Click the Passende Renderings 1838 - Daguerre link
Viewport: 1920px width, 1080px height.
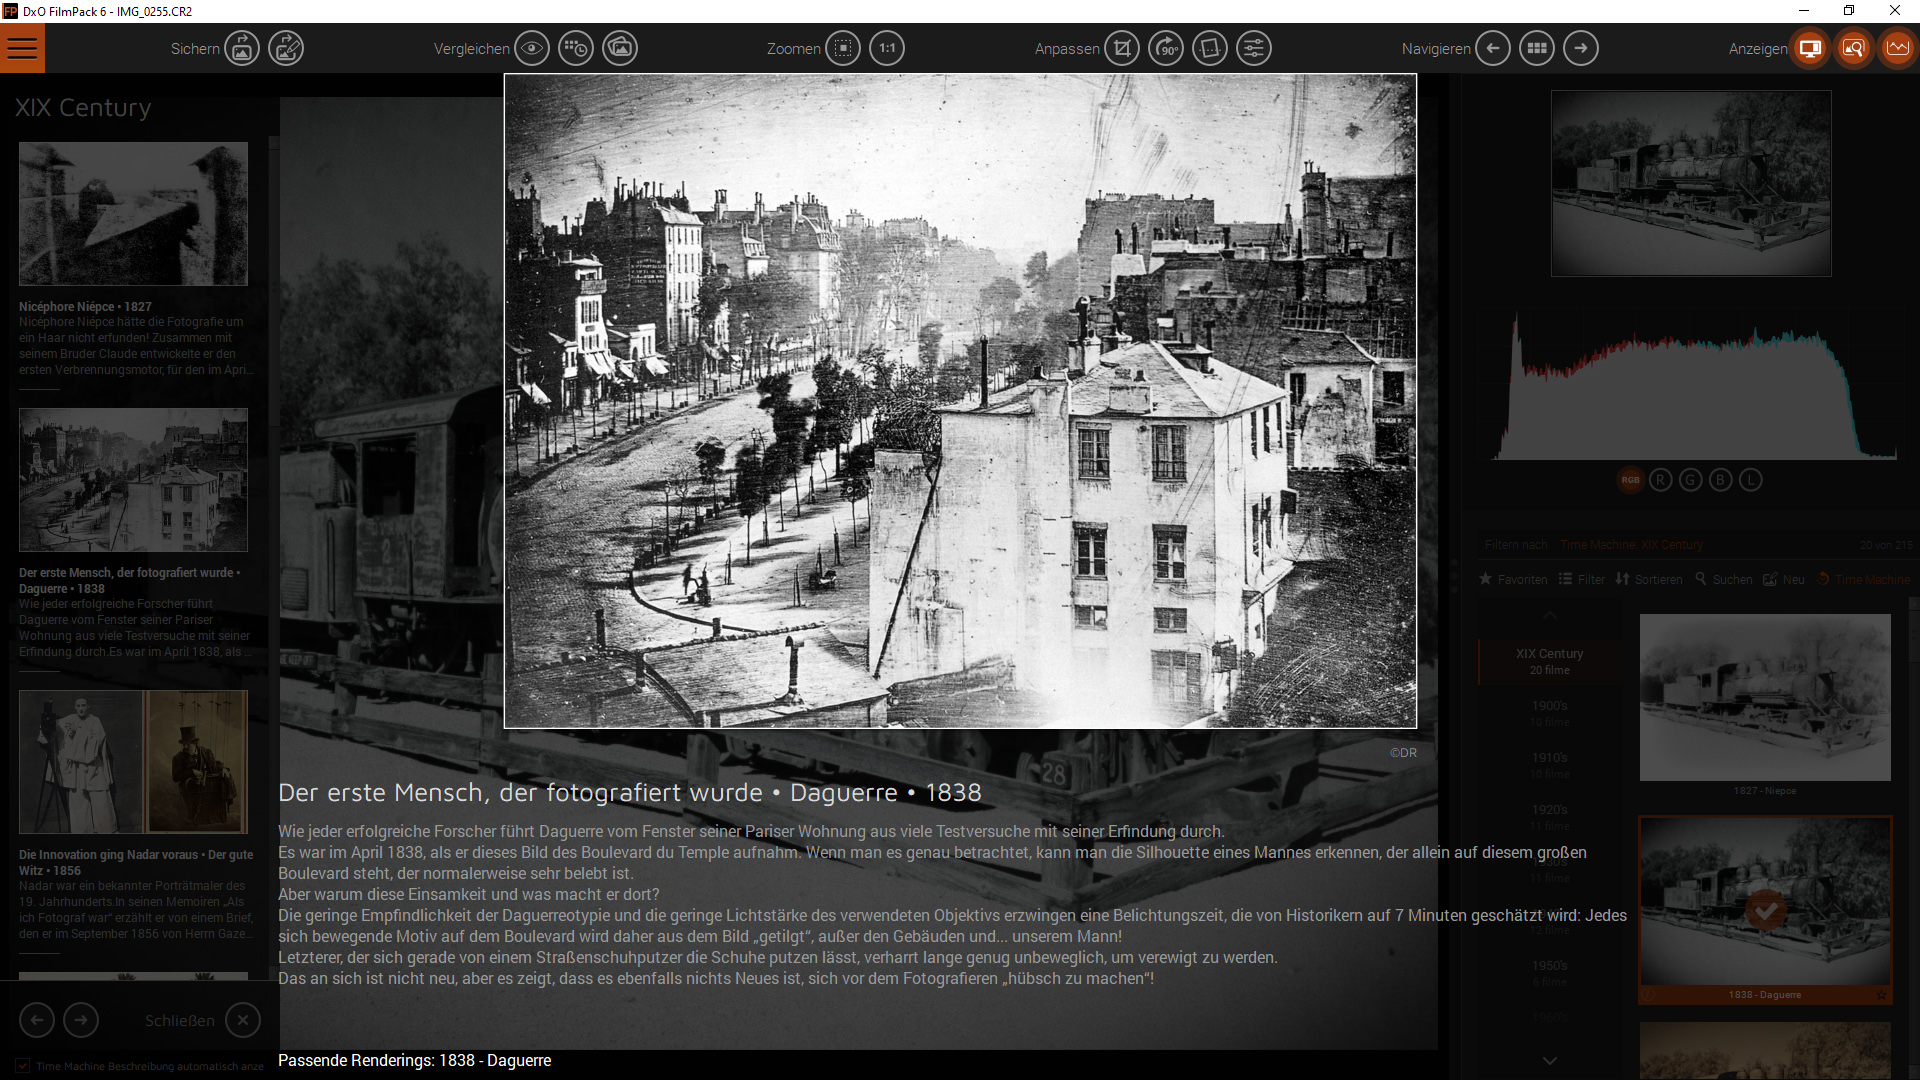tap(414, 1060)
